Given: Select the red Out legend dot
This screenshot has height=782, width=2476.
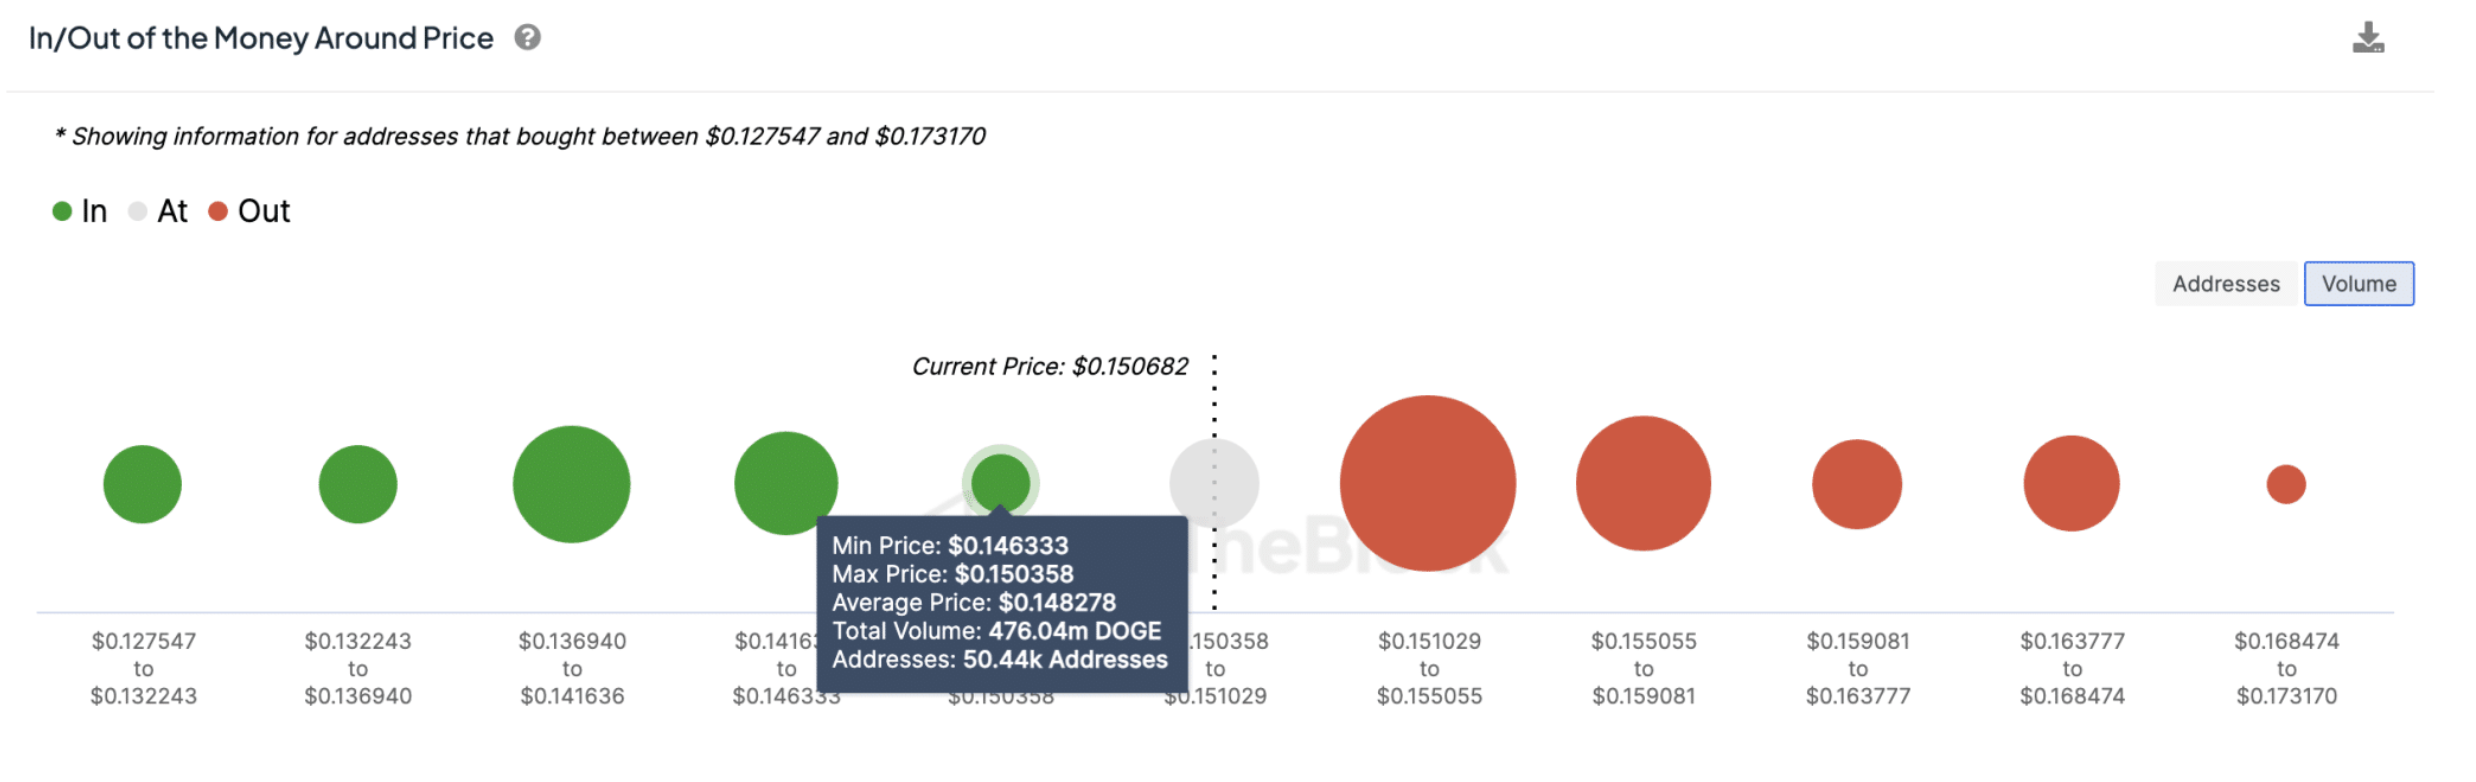Looking at the screenshot, I should [217, 210].
